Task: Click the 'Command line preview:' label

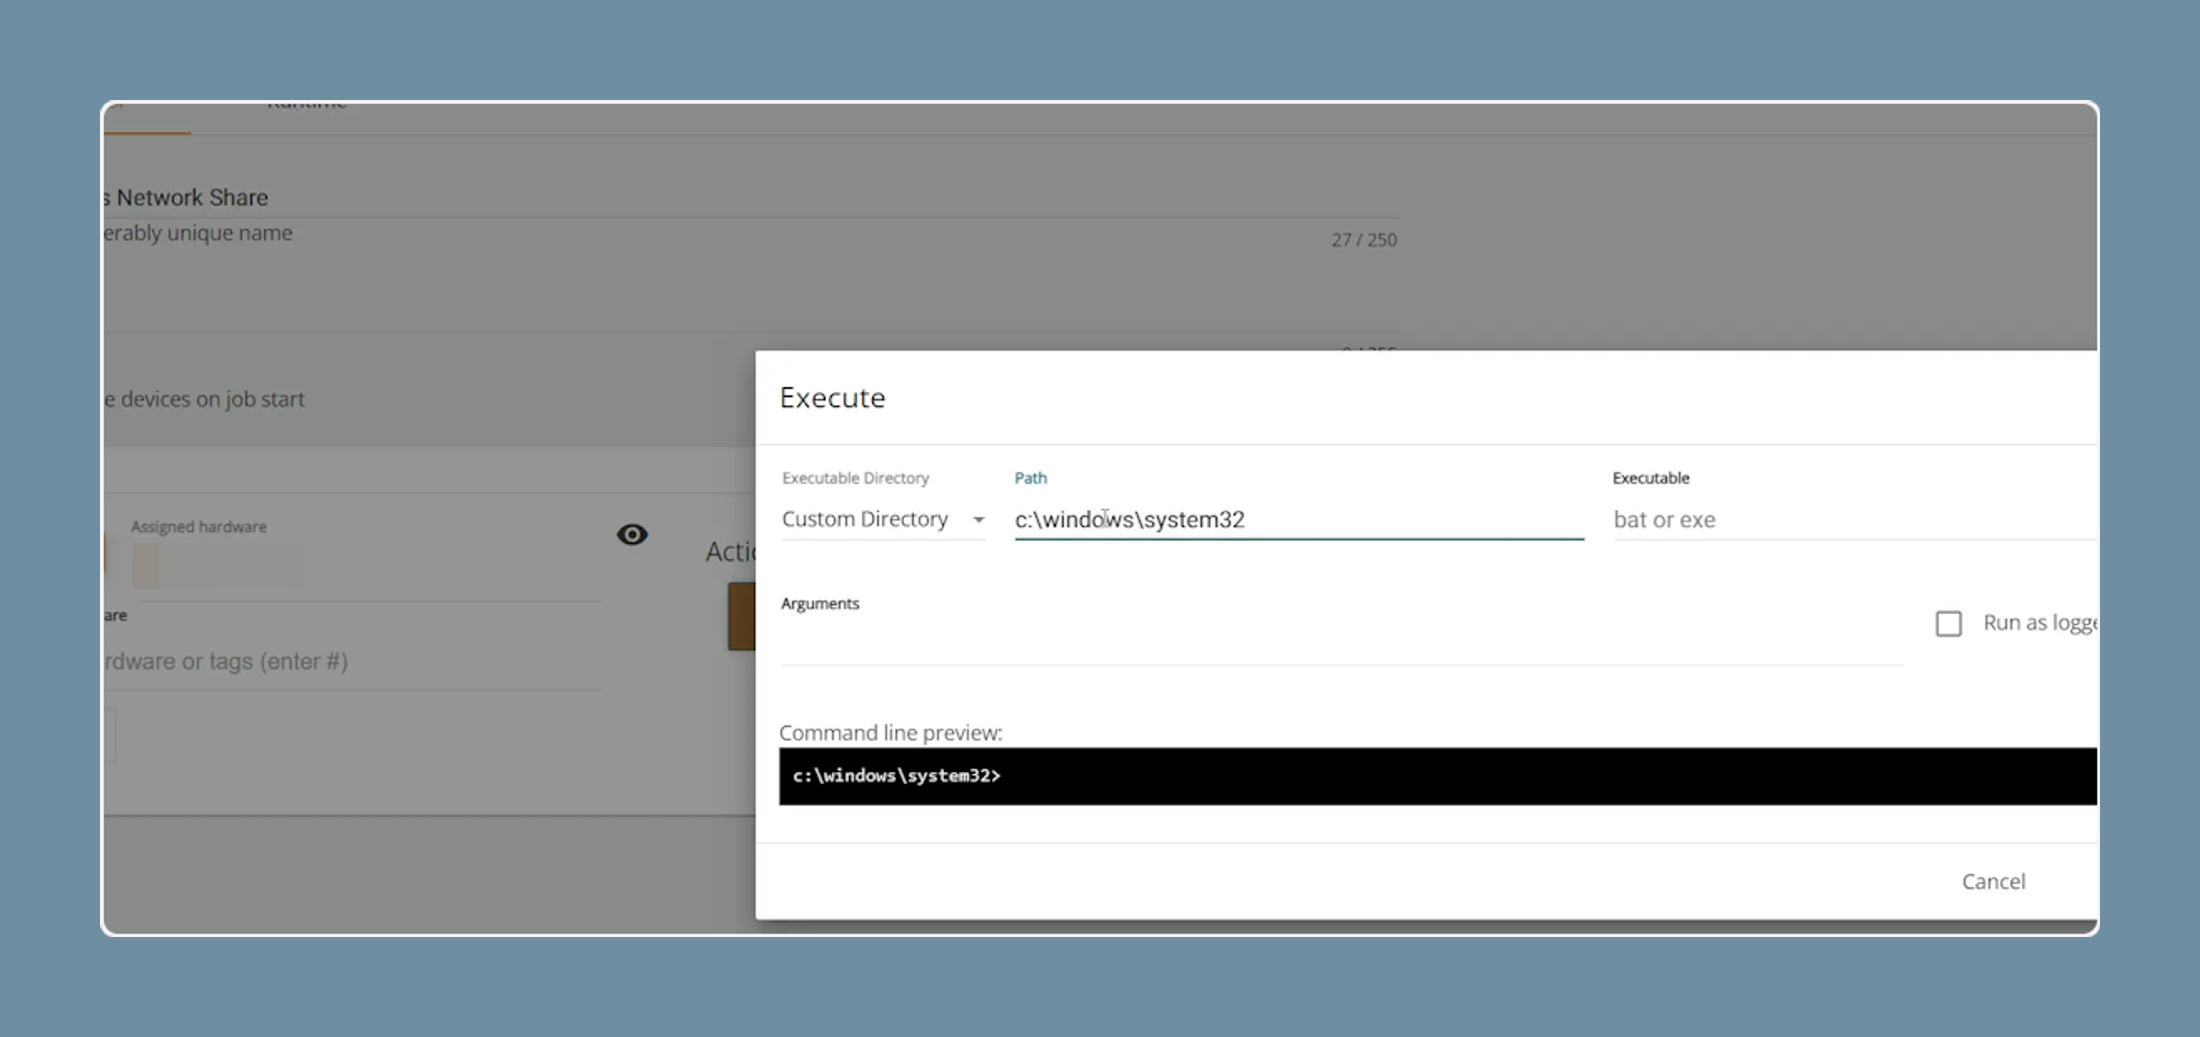Action: tap(890, 733)
